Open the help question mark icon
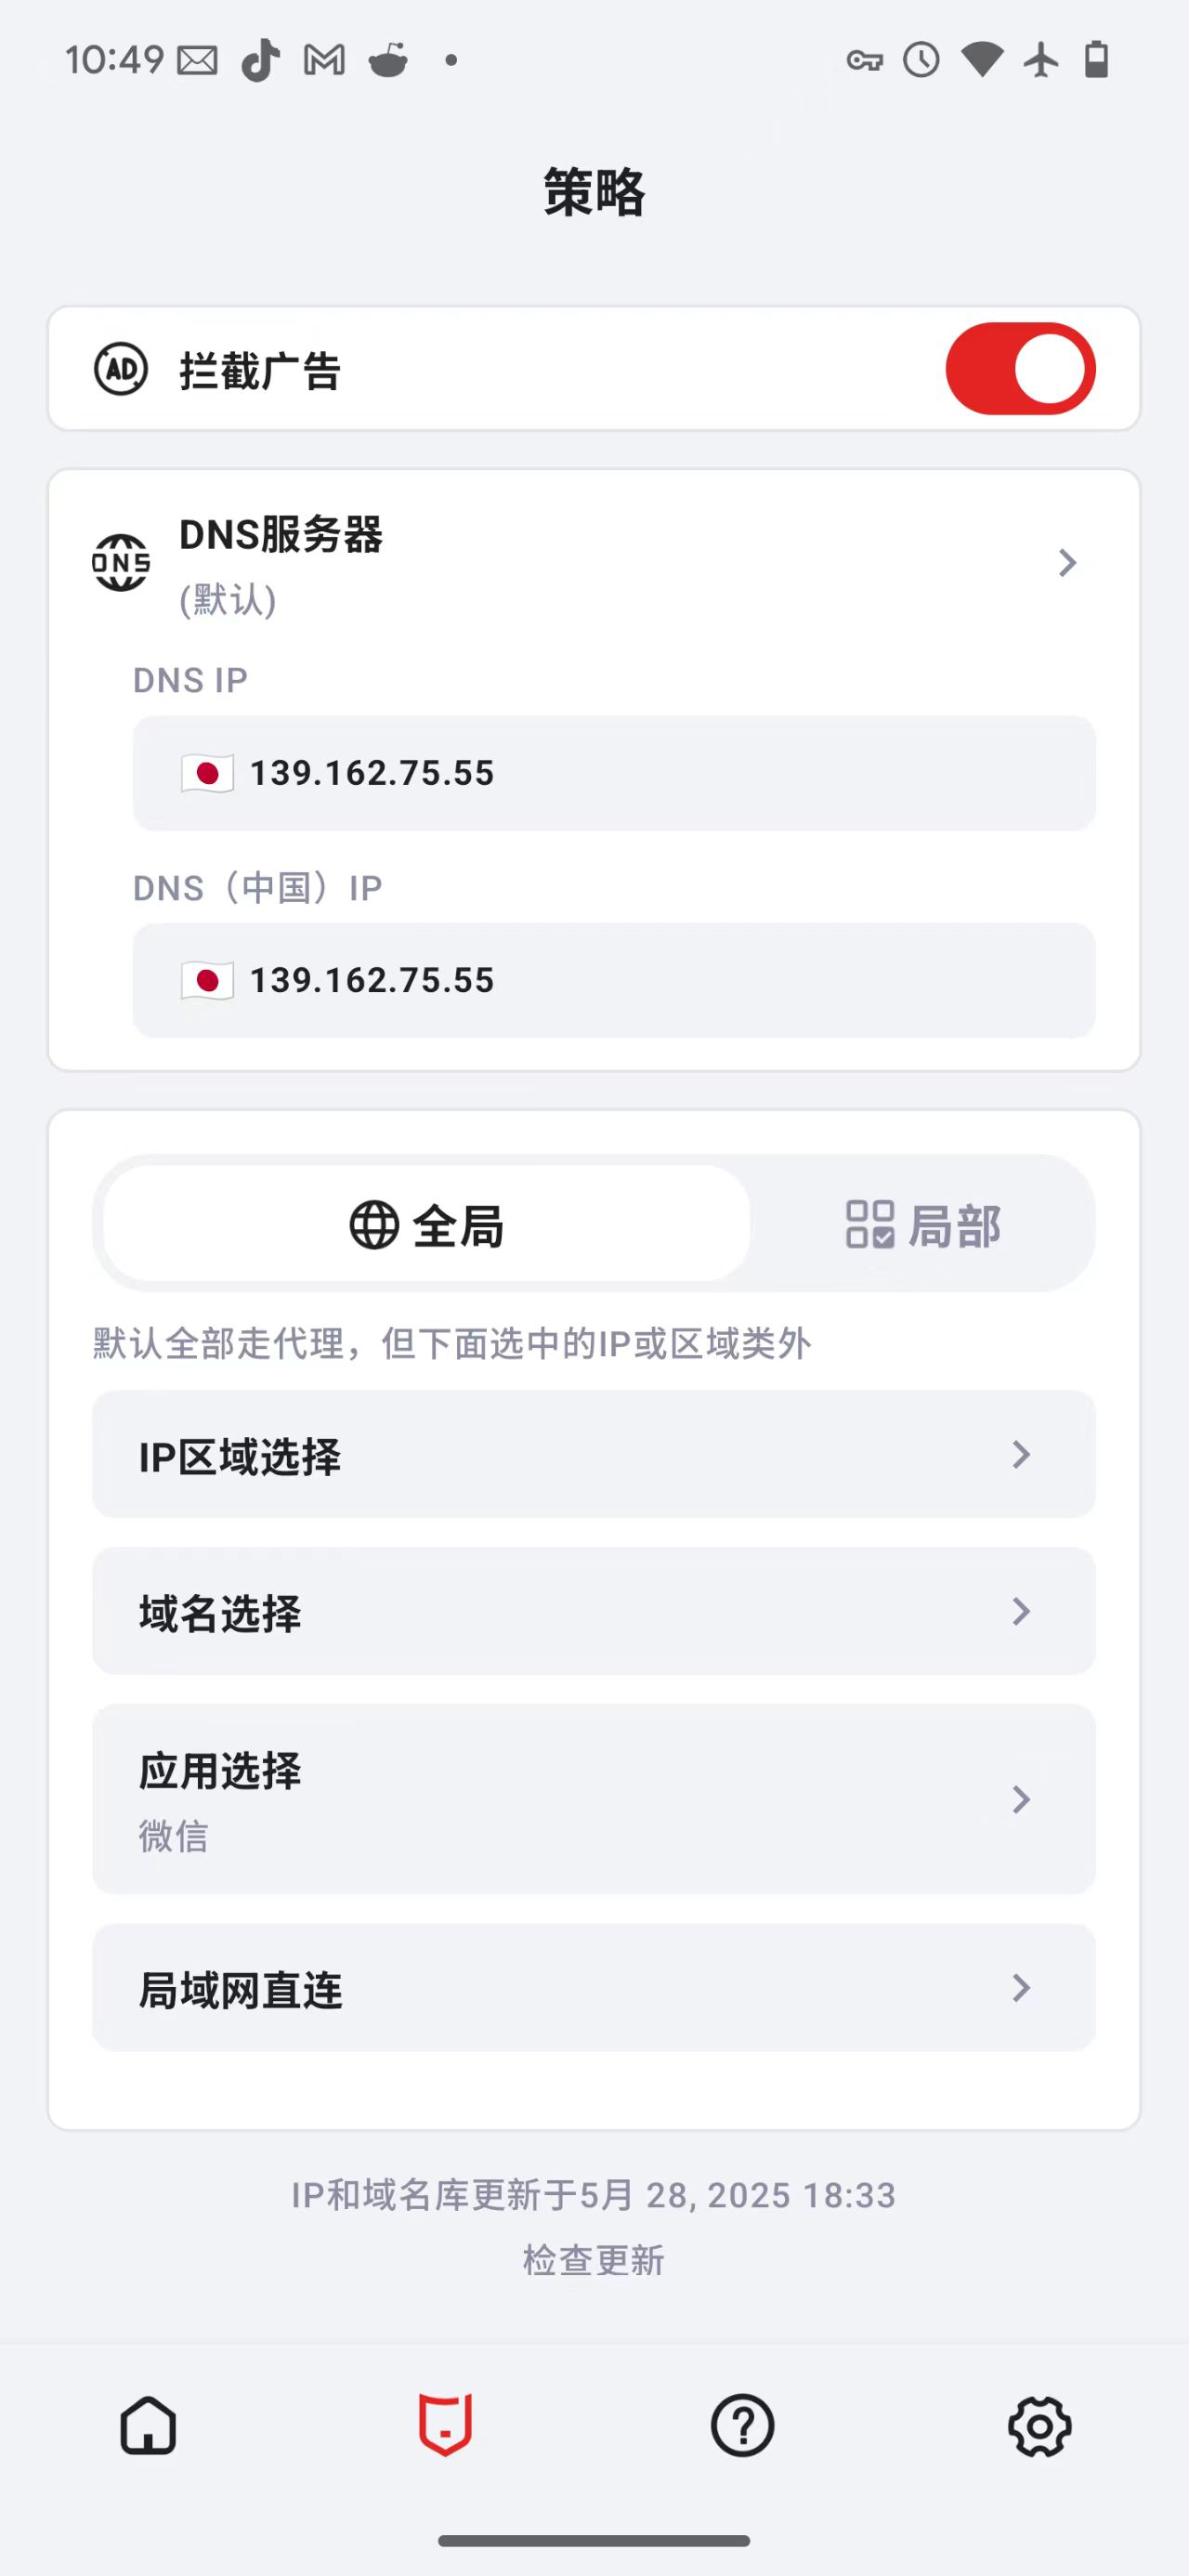1189x2576 pixels. [742, 2425]
